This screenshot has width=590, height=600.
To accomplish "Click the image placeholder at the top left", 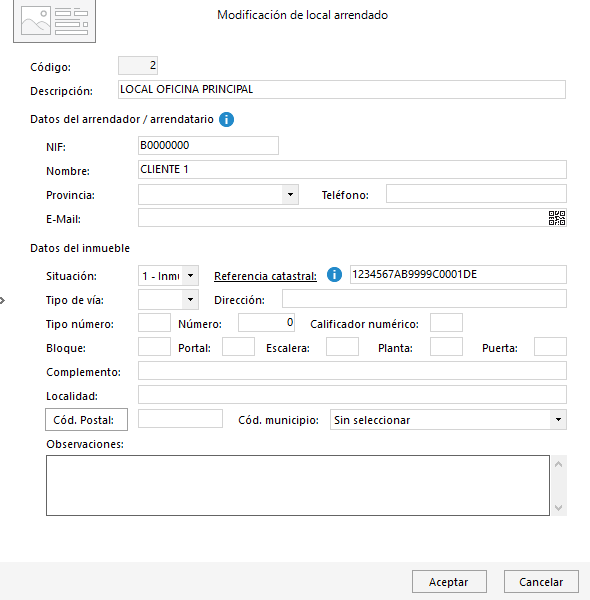I will 54,21.
